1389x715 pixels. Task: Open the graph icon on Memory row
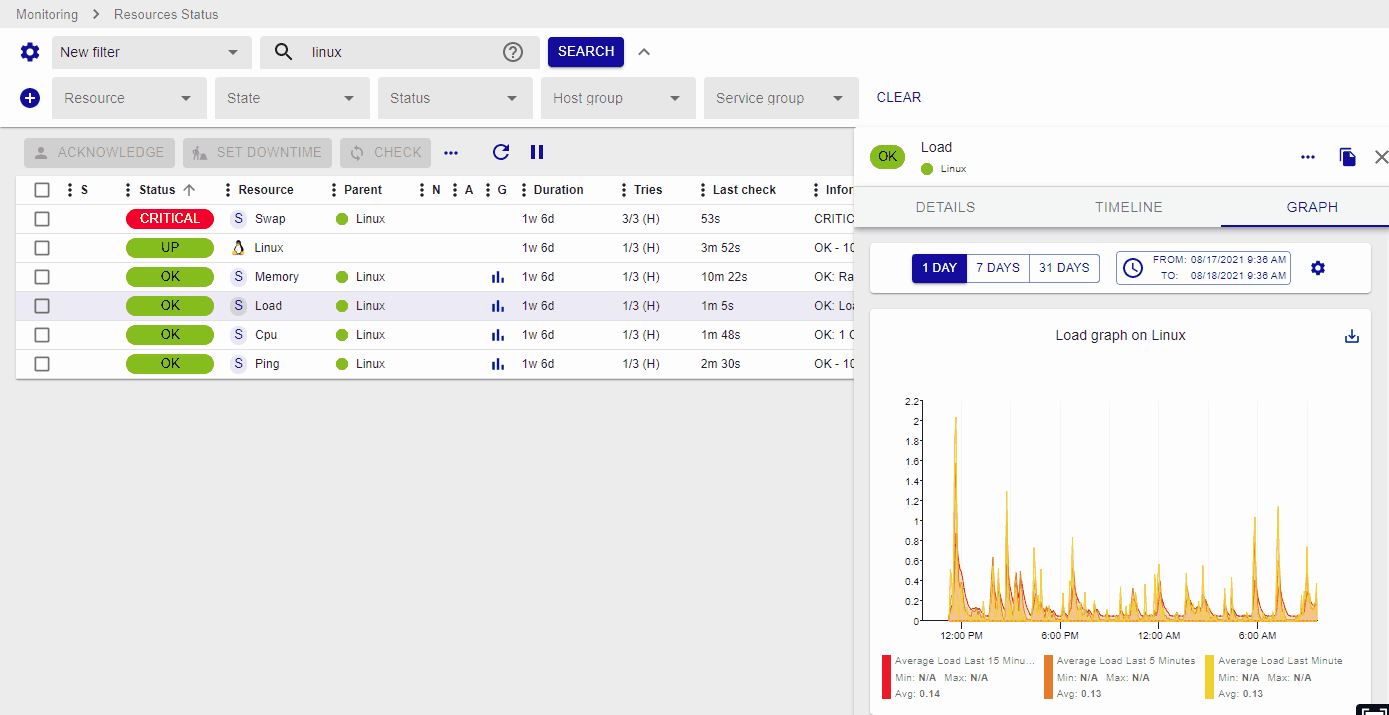tap(497, 277)
